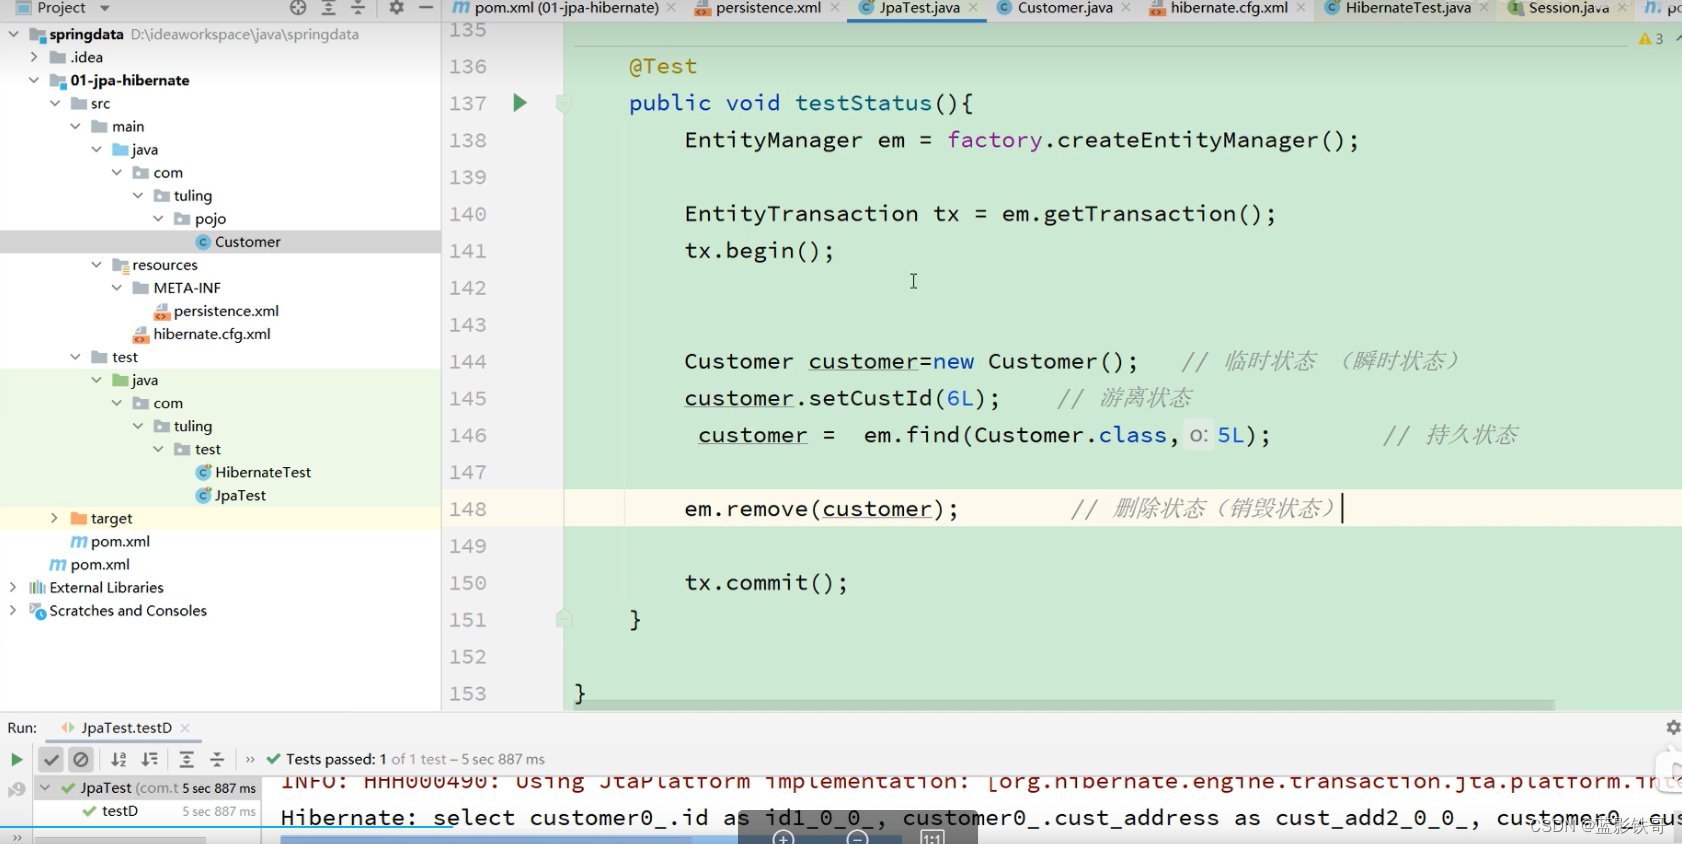The image size is (1682, 844).
Task: Hide the Project tool window
Action: 426,8
